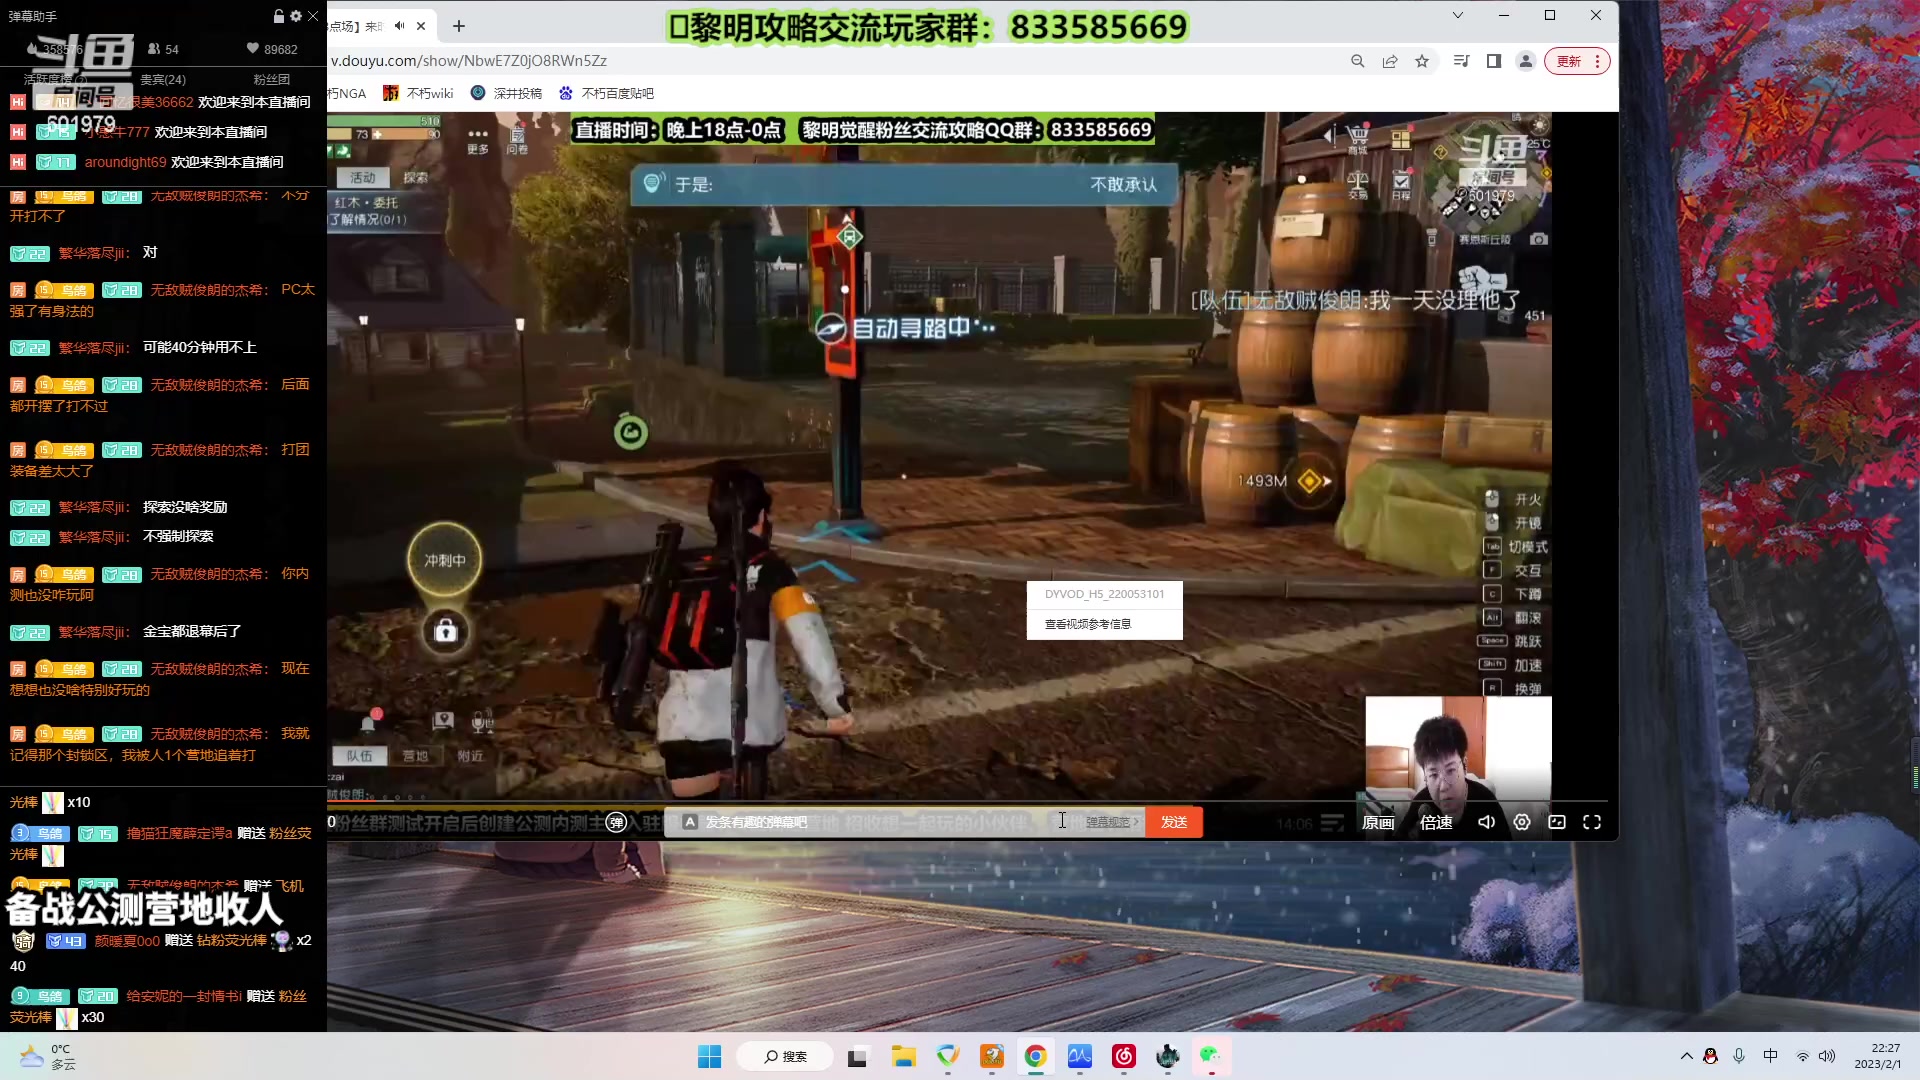Bookmark this page with the star
Screen dimensions: 1920x1080
tap(1422, 61)
